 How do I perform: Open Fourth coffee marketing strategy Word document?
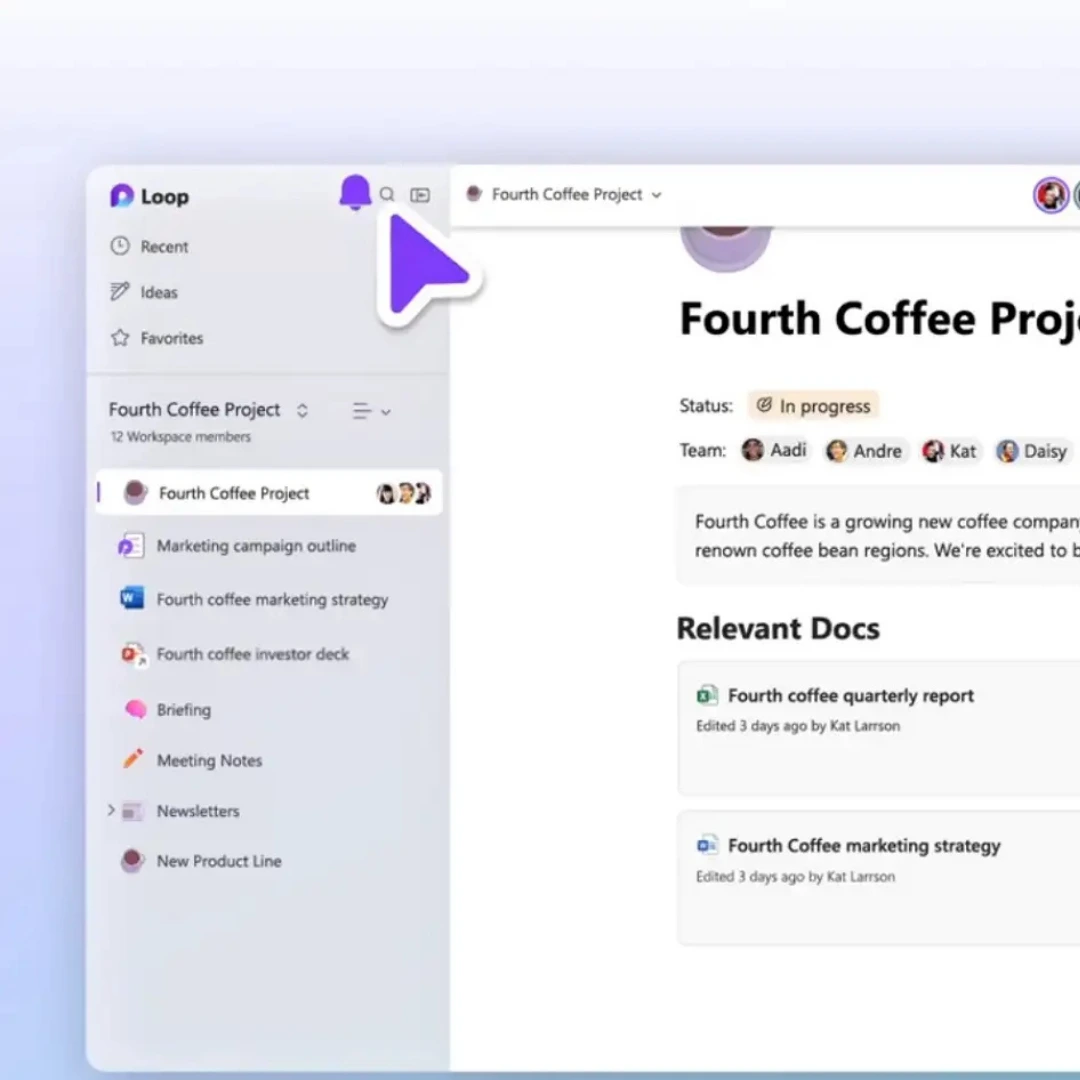coord(271,600)
